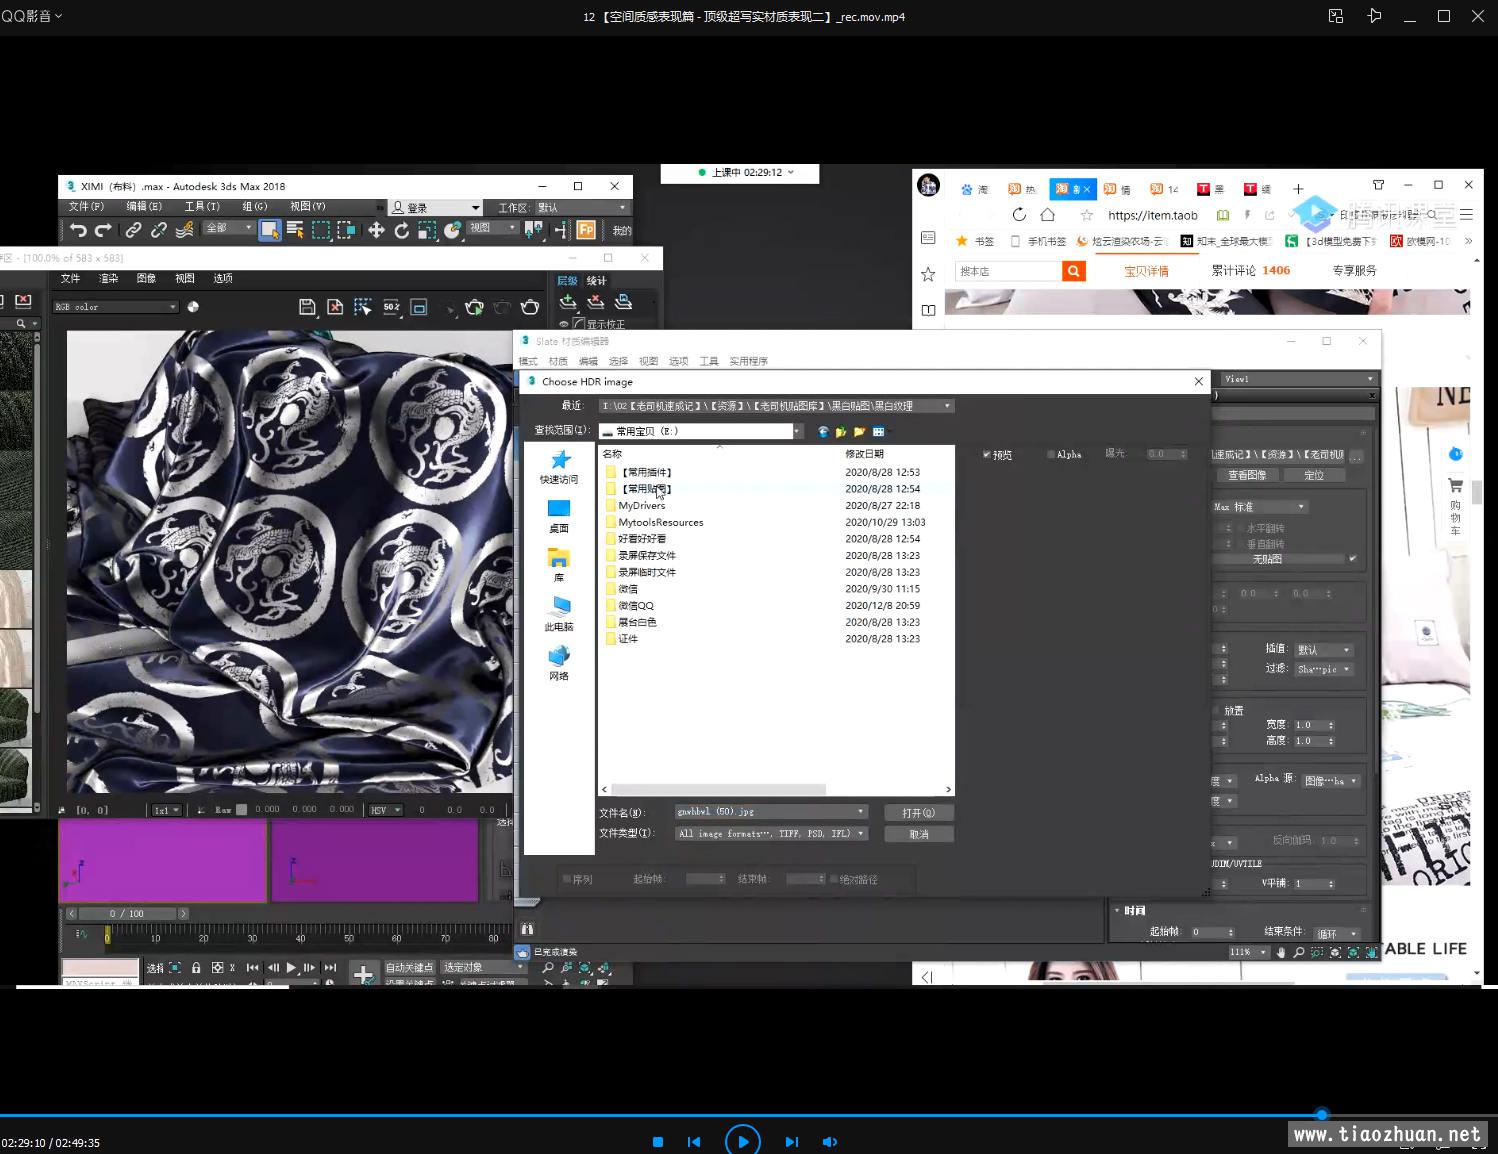The width and height of the screenshot is (1498, 1154).
Task: Select the Move tool in 3ds Max
Action: coord(376,230)
